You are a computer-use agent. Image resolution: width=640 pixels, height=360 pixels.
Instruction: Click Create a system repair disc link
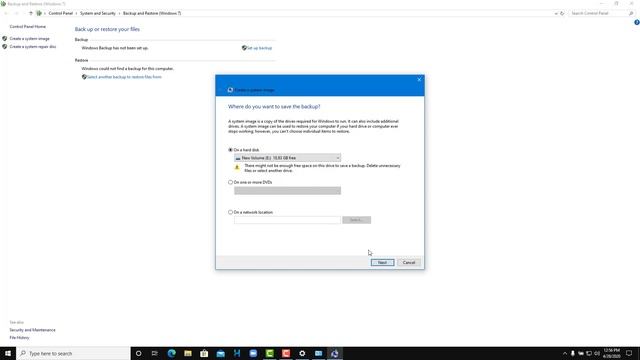(x=33, y=47)
